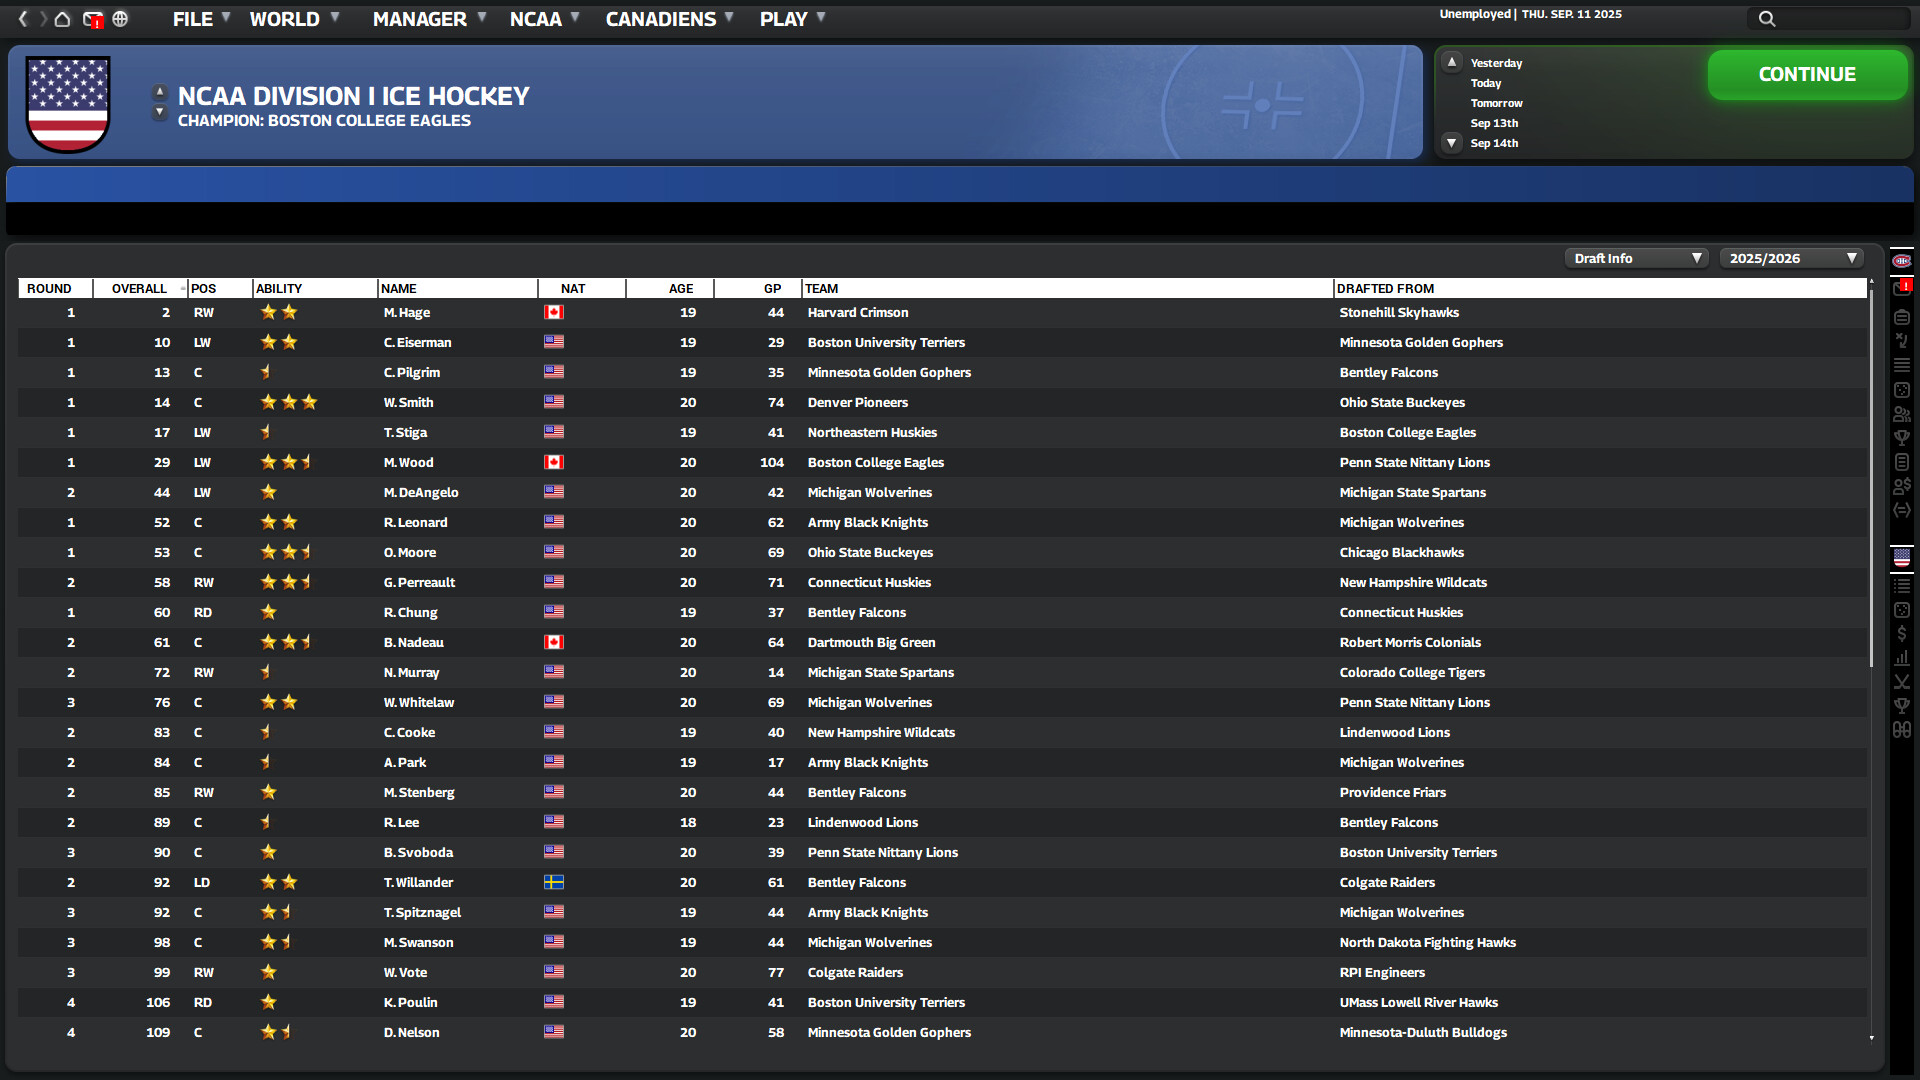Select Sep 14th in the date panel
Viewport: 1920px width, 1080px height.
1494,143
